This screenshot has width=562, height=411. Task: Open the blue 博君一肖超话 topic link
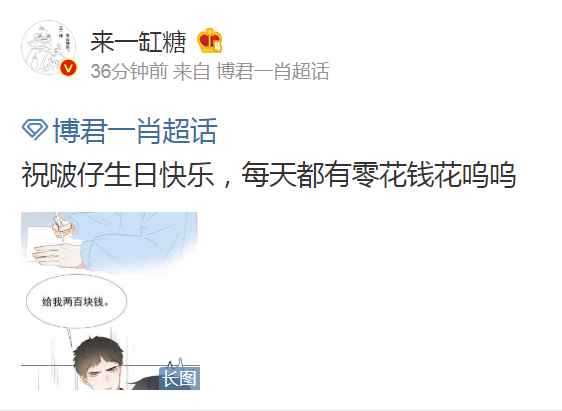pyautogui.click(x=135, y=131)
